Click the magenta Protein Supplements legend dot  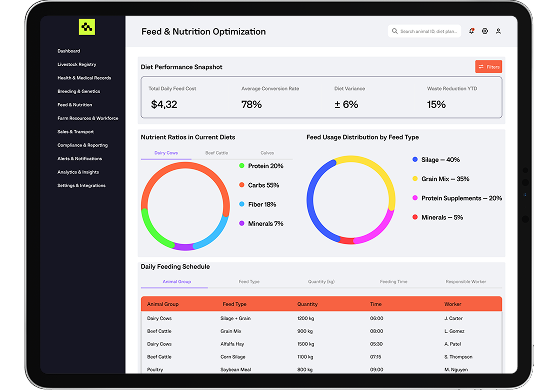(x=415, y=198)
